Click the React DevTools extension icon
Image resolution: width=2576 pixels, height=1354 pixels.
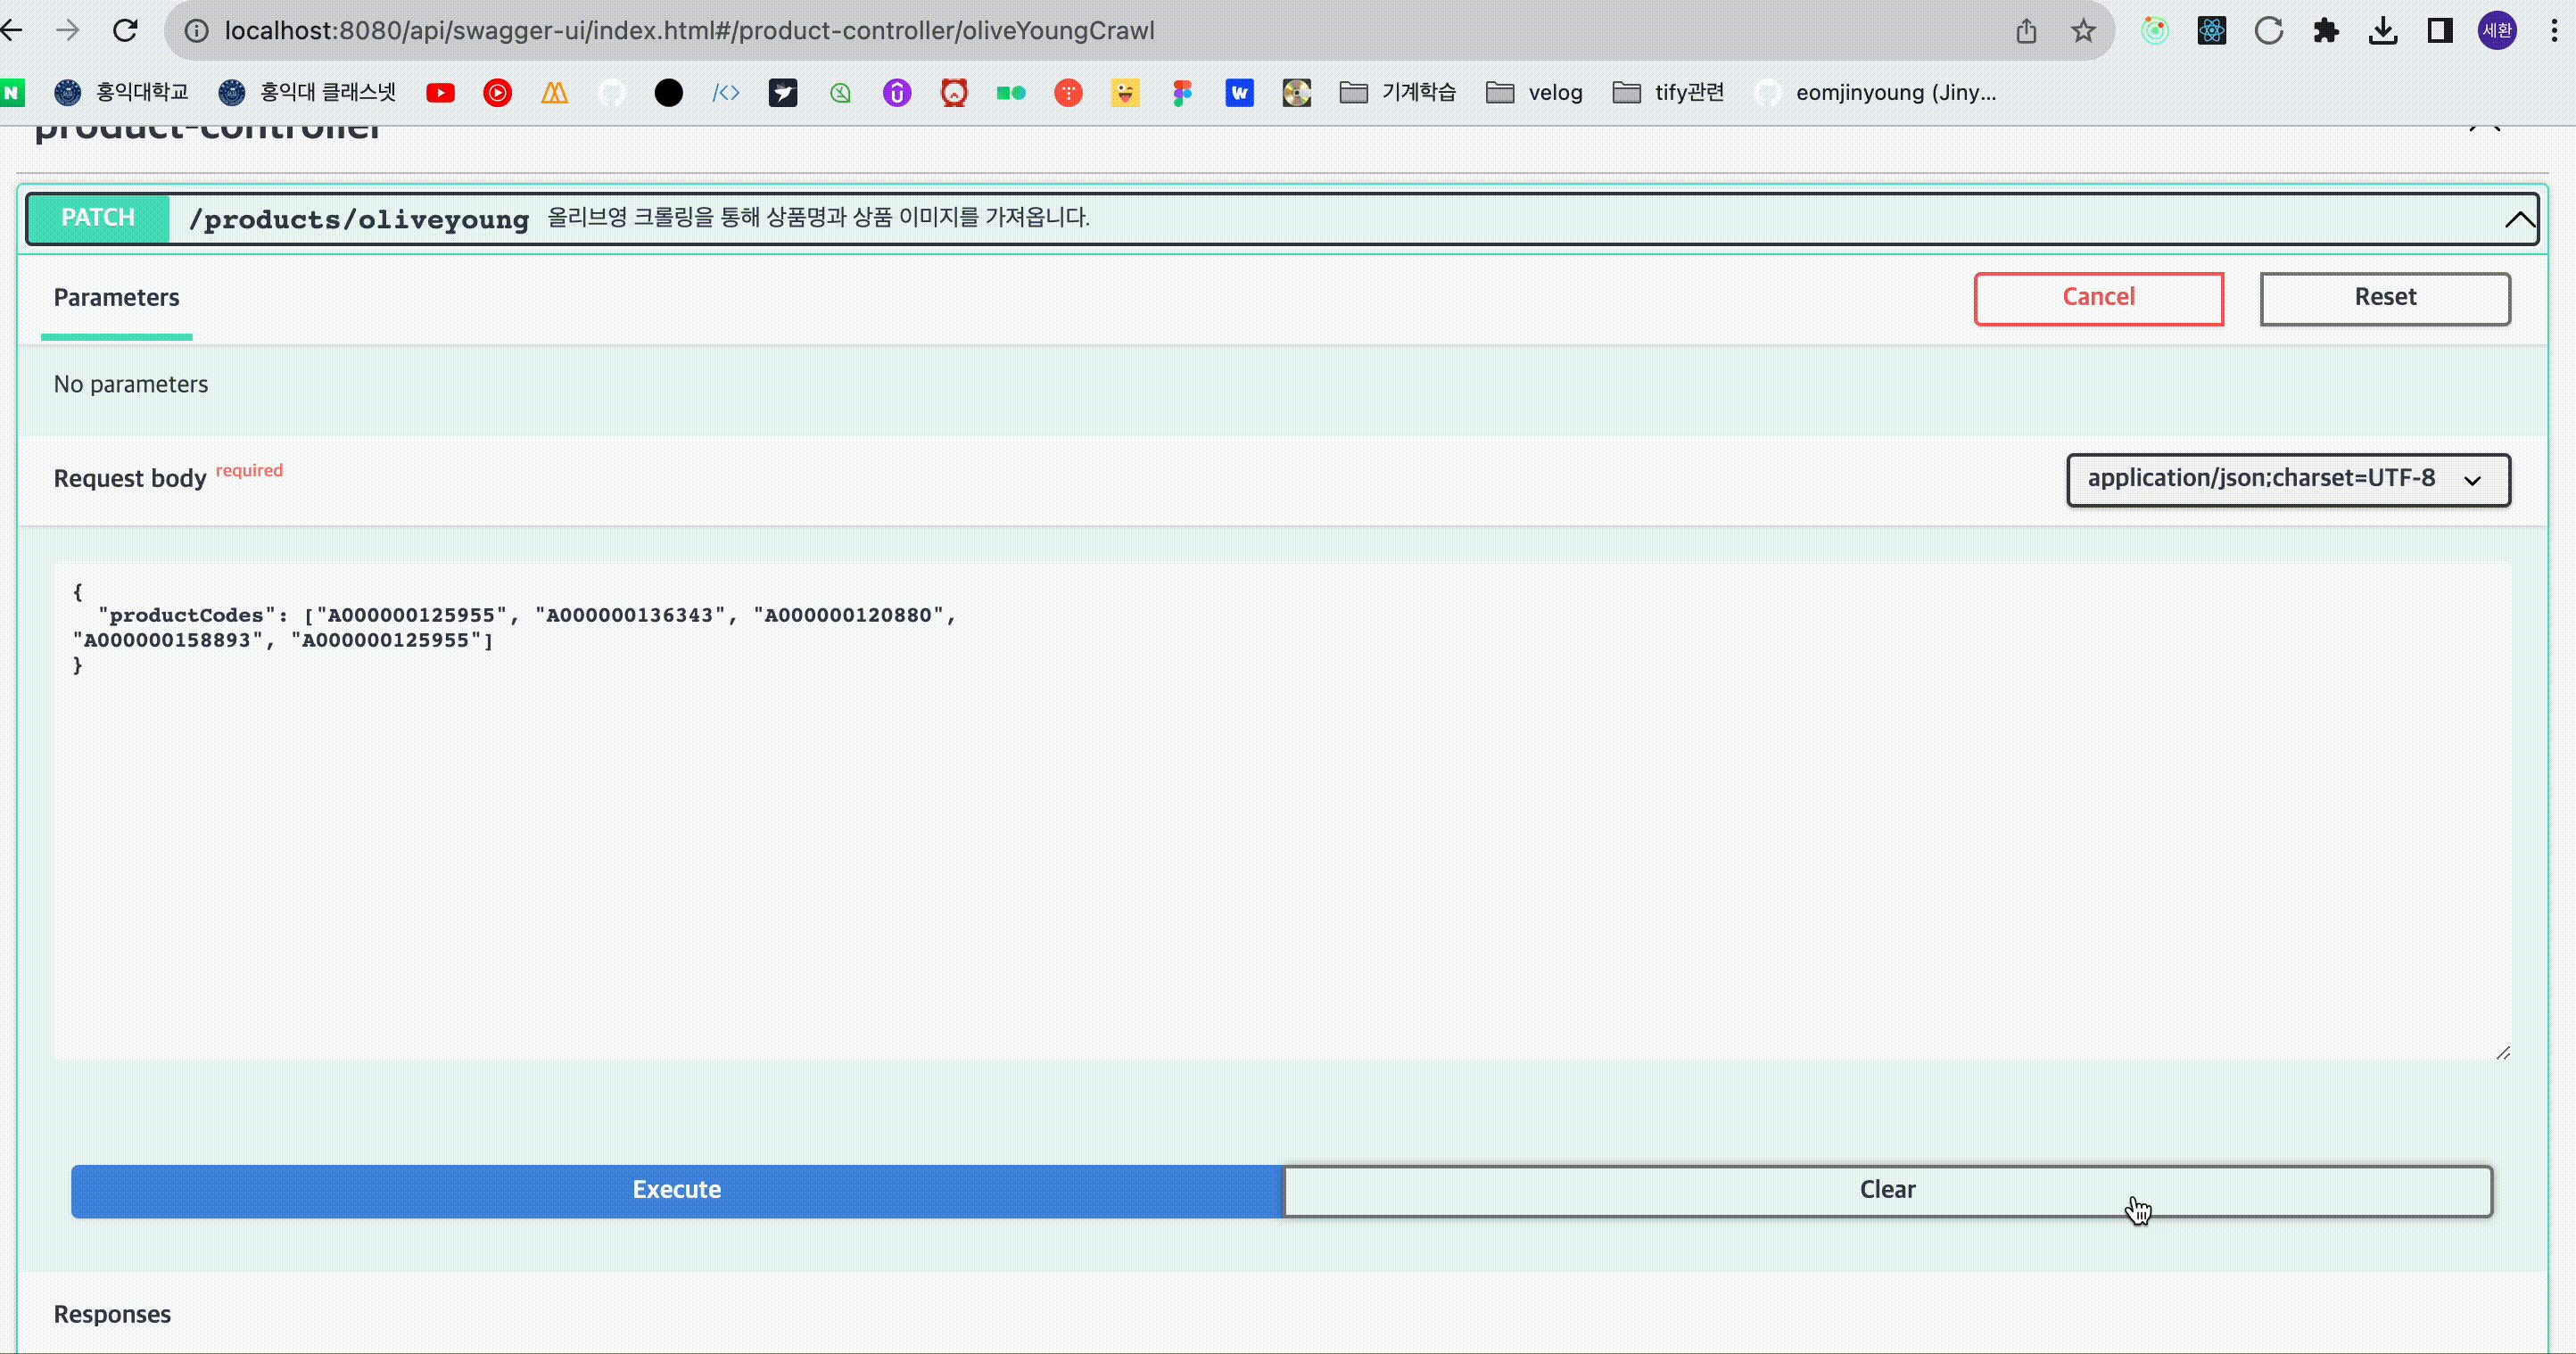pyautogui.click(x=2211, y=31)
